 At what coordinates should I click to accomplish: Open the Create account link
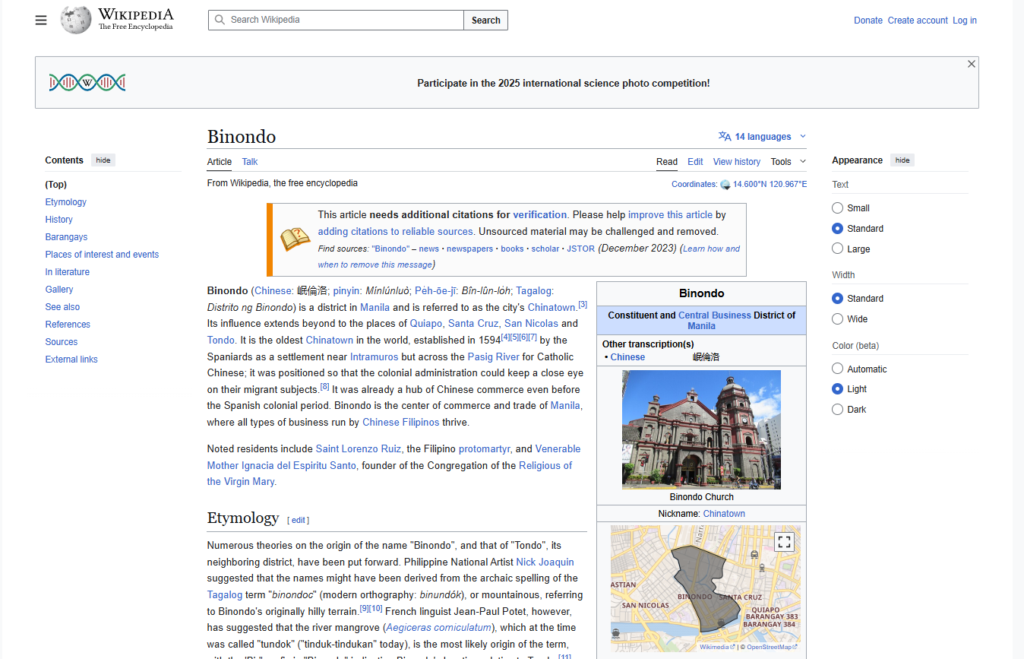point(917,20)
